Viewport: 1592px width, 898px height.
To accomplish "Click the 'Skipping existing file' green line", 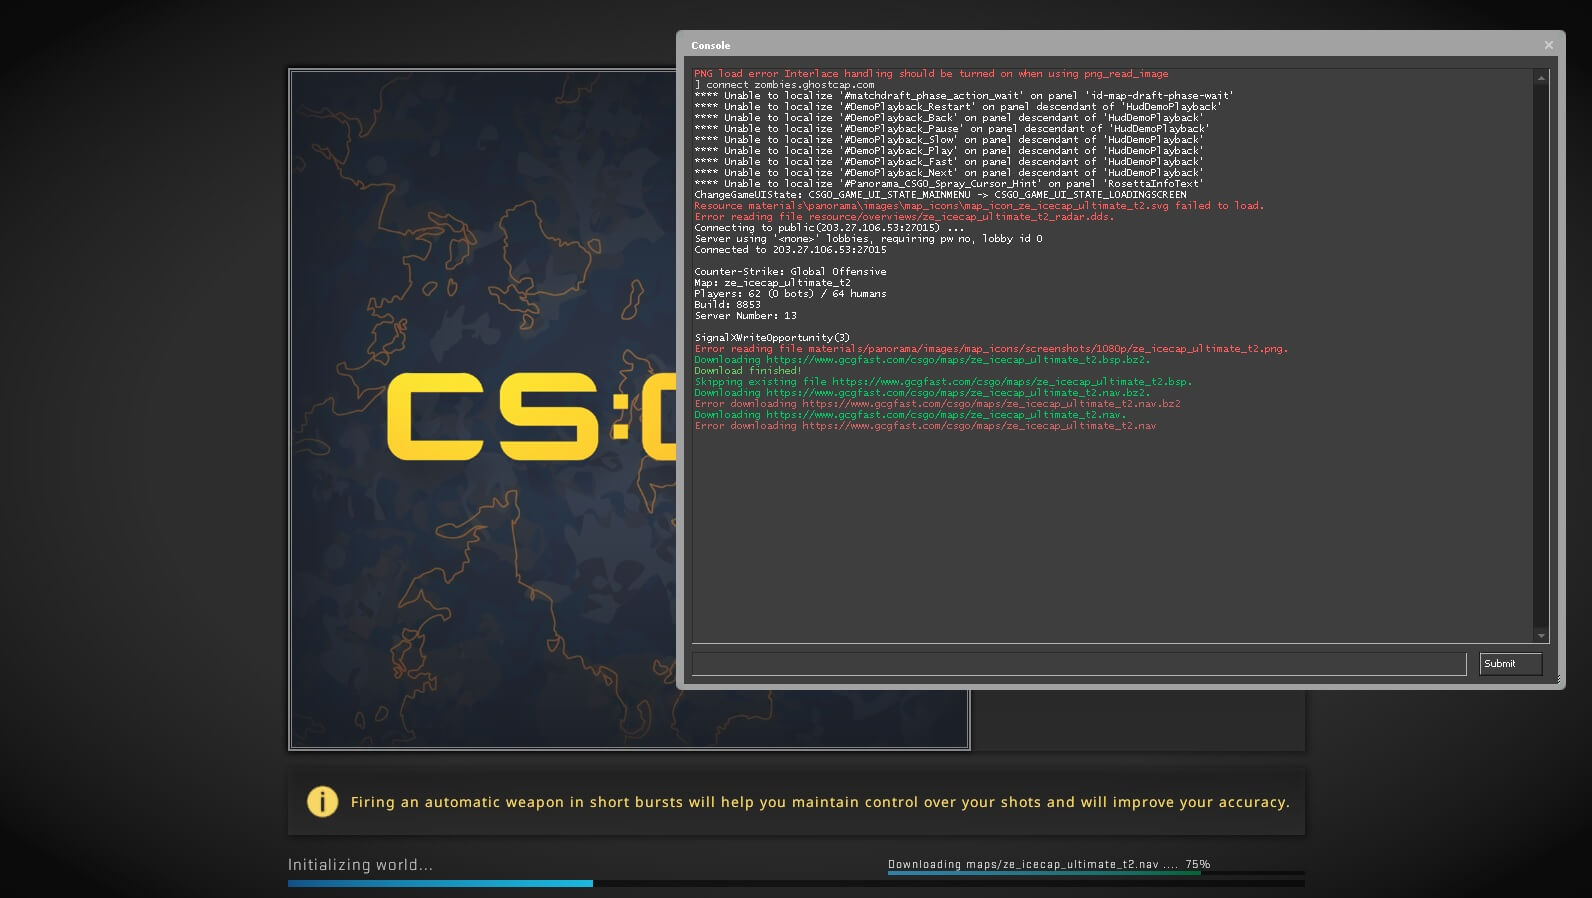I will tap(943, 382).
